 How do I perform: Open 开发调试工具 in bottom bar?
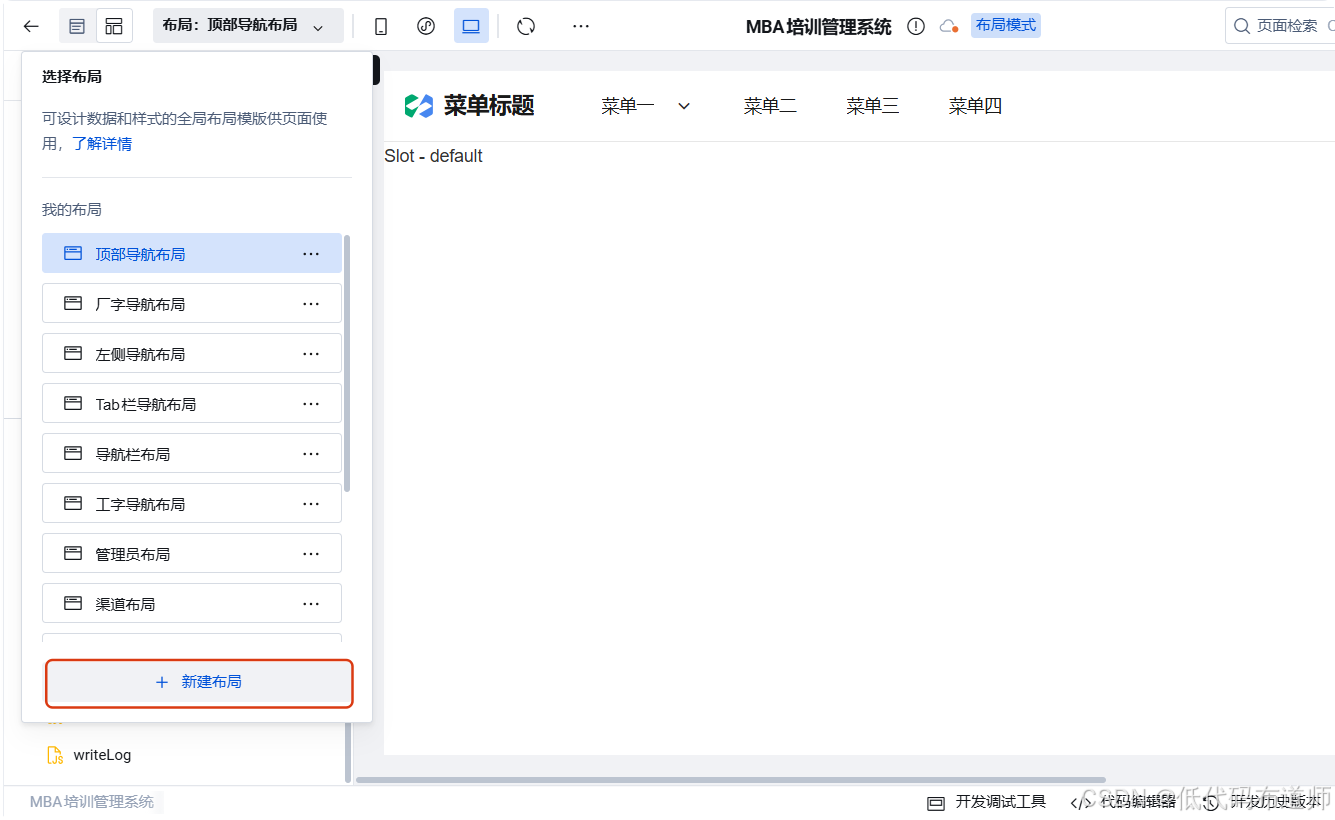986,802
